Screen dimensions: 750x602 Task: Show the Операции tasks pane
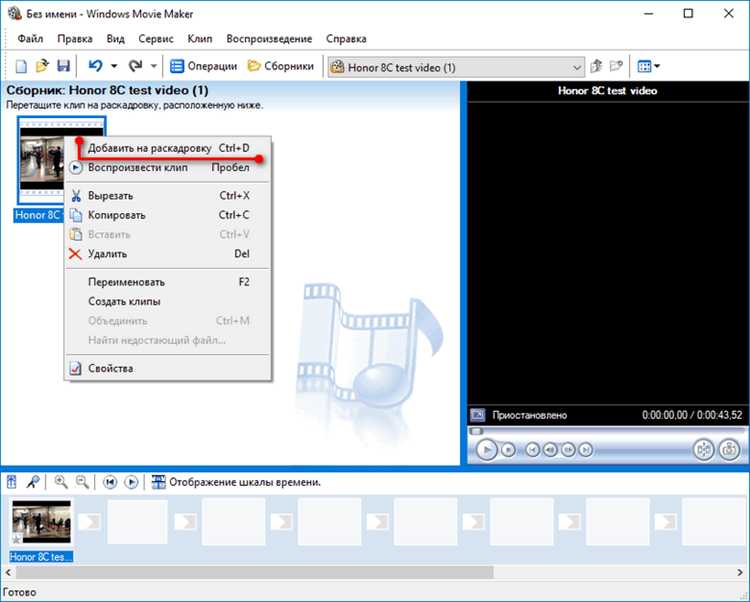pyautogui.click(x=204, y=66)
